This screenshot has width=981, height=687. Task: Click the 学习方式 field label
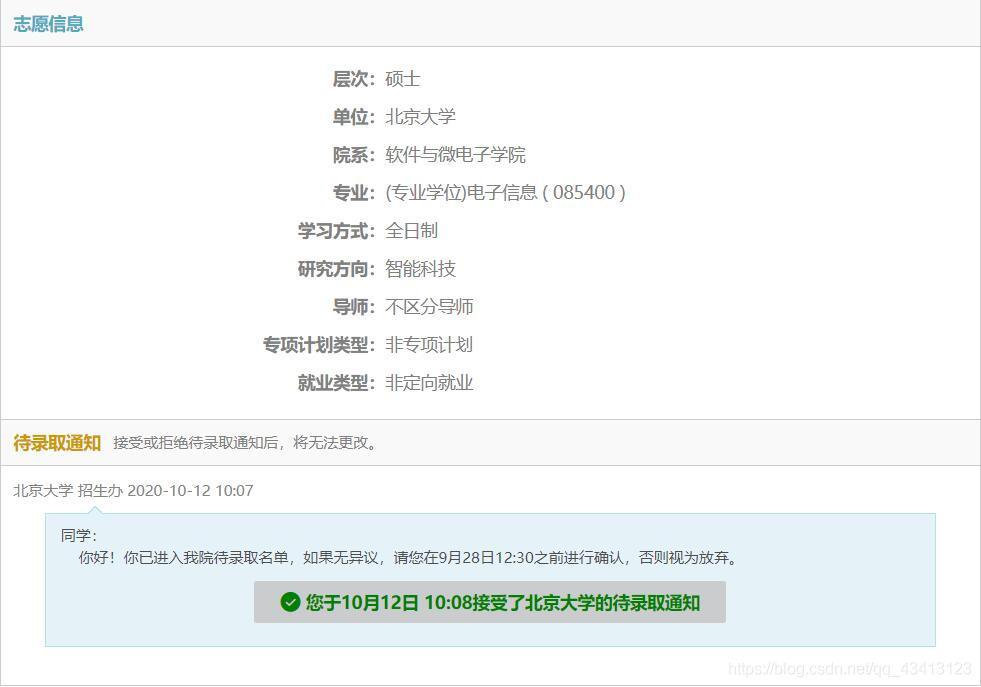pos(336,231)
